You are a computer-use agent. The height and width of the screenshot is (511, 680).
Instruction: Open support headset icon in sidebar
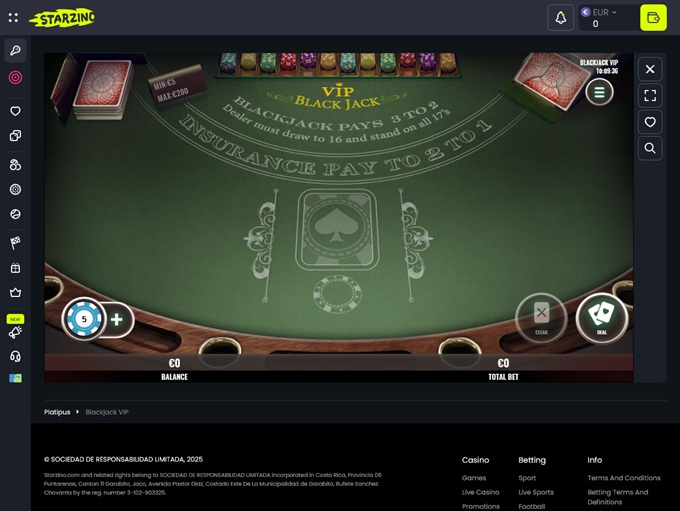pyautogui.click(x=15, y=357)
